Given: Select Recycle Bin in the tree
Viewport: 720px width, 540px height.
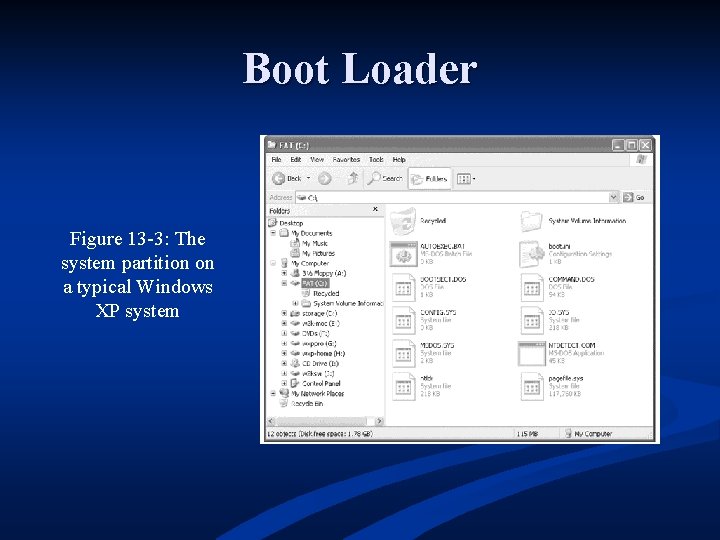Looking at the screenshot, I should tap(307, 404).
